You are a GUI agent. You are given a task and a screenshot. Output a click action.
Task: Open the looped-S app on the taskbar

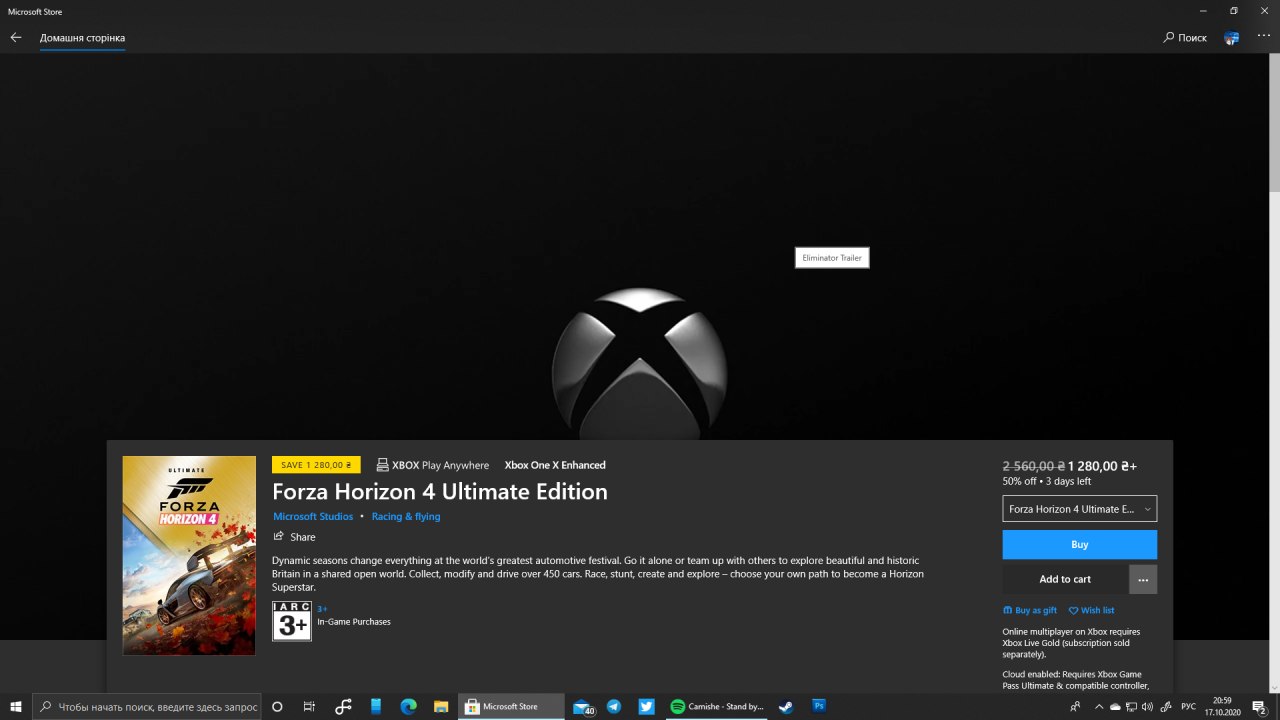point(343,706)
